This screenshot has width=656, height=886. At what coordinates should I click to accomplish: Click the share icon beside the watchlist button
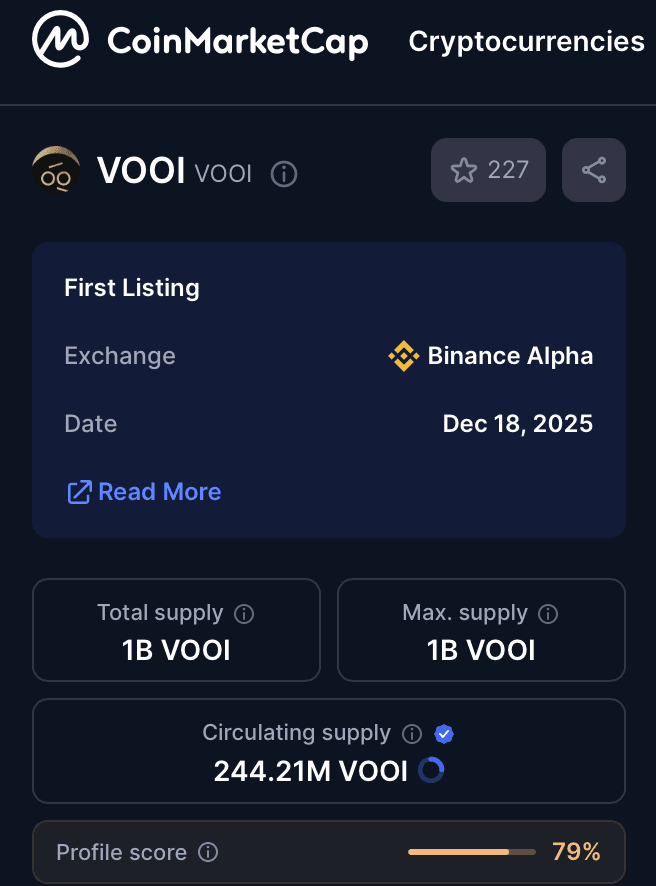594,170
